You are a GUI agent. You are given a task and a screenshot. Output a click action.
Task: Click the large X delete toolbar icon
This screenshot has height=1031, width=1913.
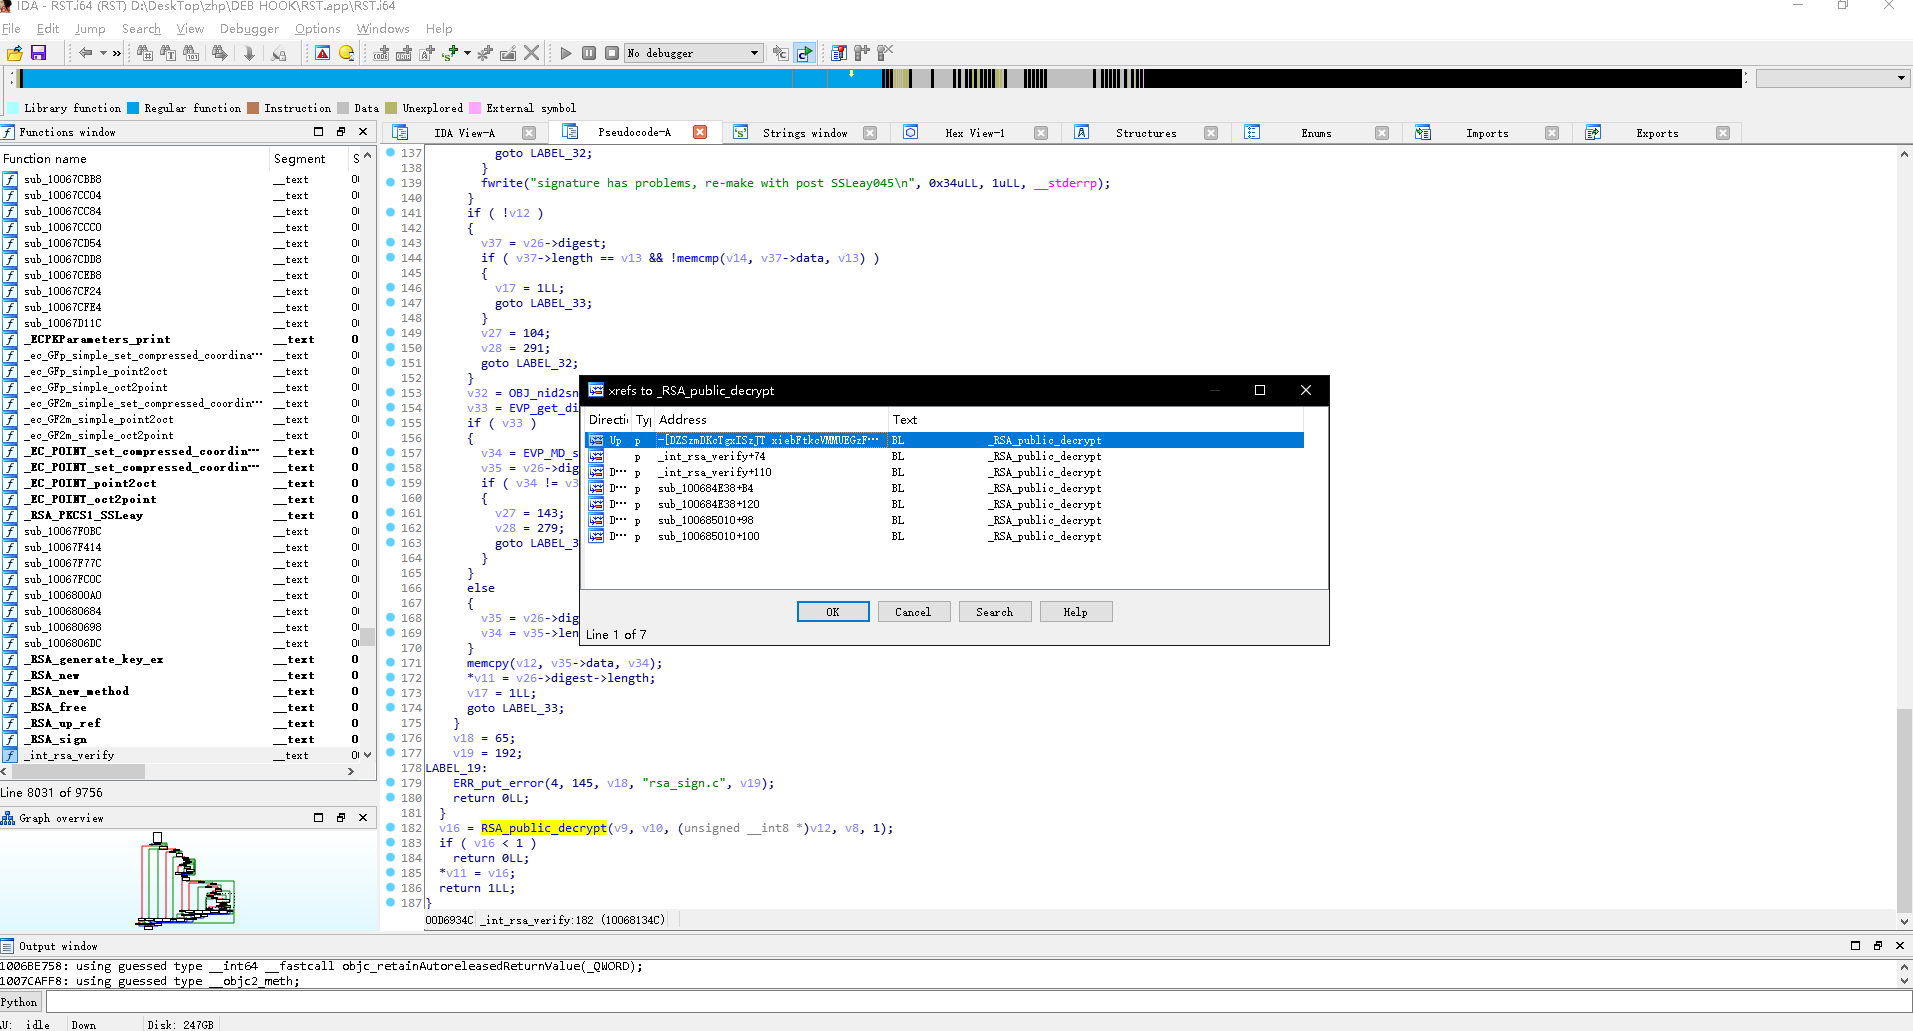pyautogui.click(x=532, y=53)
